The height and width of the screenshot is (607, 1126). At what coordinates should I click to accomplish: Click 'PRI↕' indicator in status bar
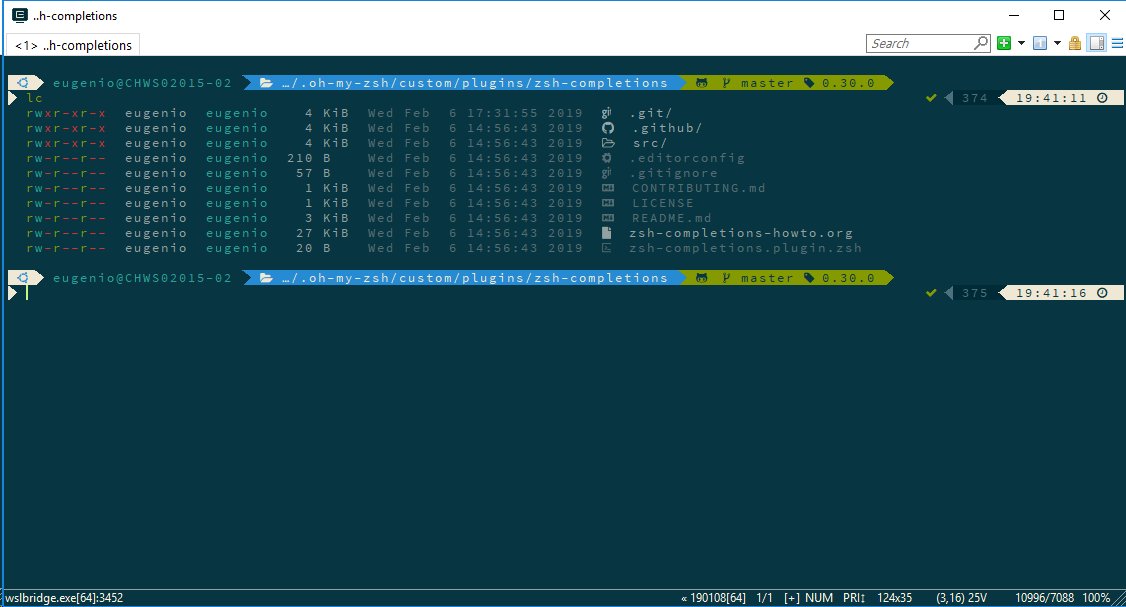(x=854, y=598)
